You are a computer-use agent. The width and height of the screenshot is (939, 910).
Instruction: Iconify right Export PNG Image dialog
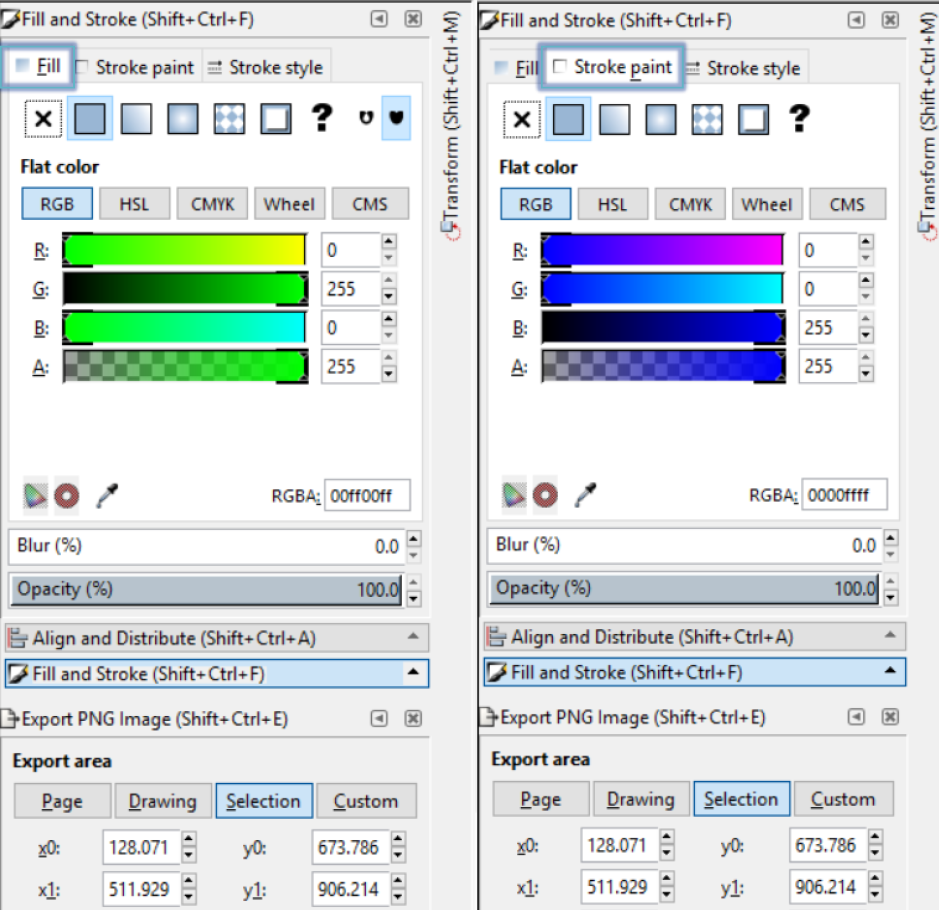point(856,717)
